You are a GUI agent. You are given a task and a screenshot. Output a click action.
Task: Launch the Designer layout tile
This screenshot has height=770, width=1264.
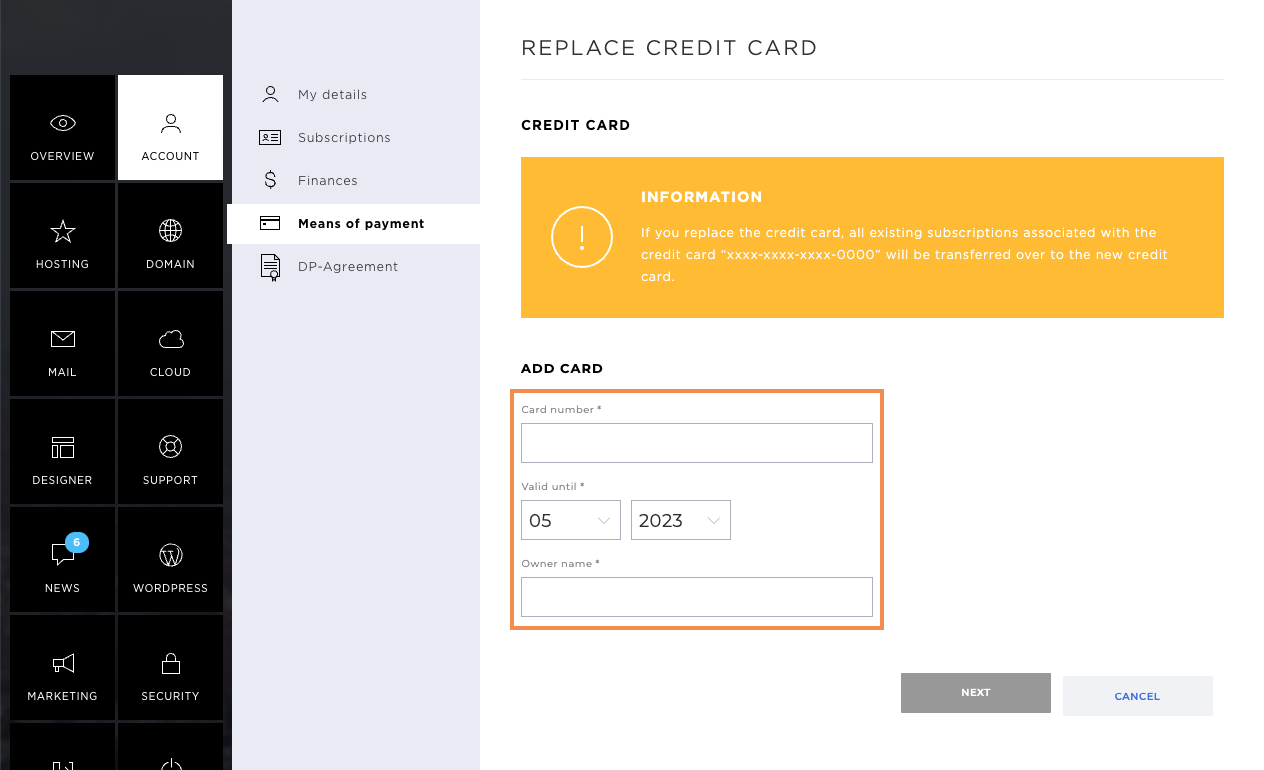pyautogui.click(x=62, y=452)
